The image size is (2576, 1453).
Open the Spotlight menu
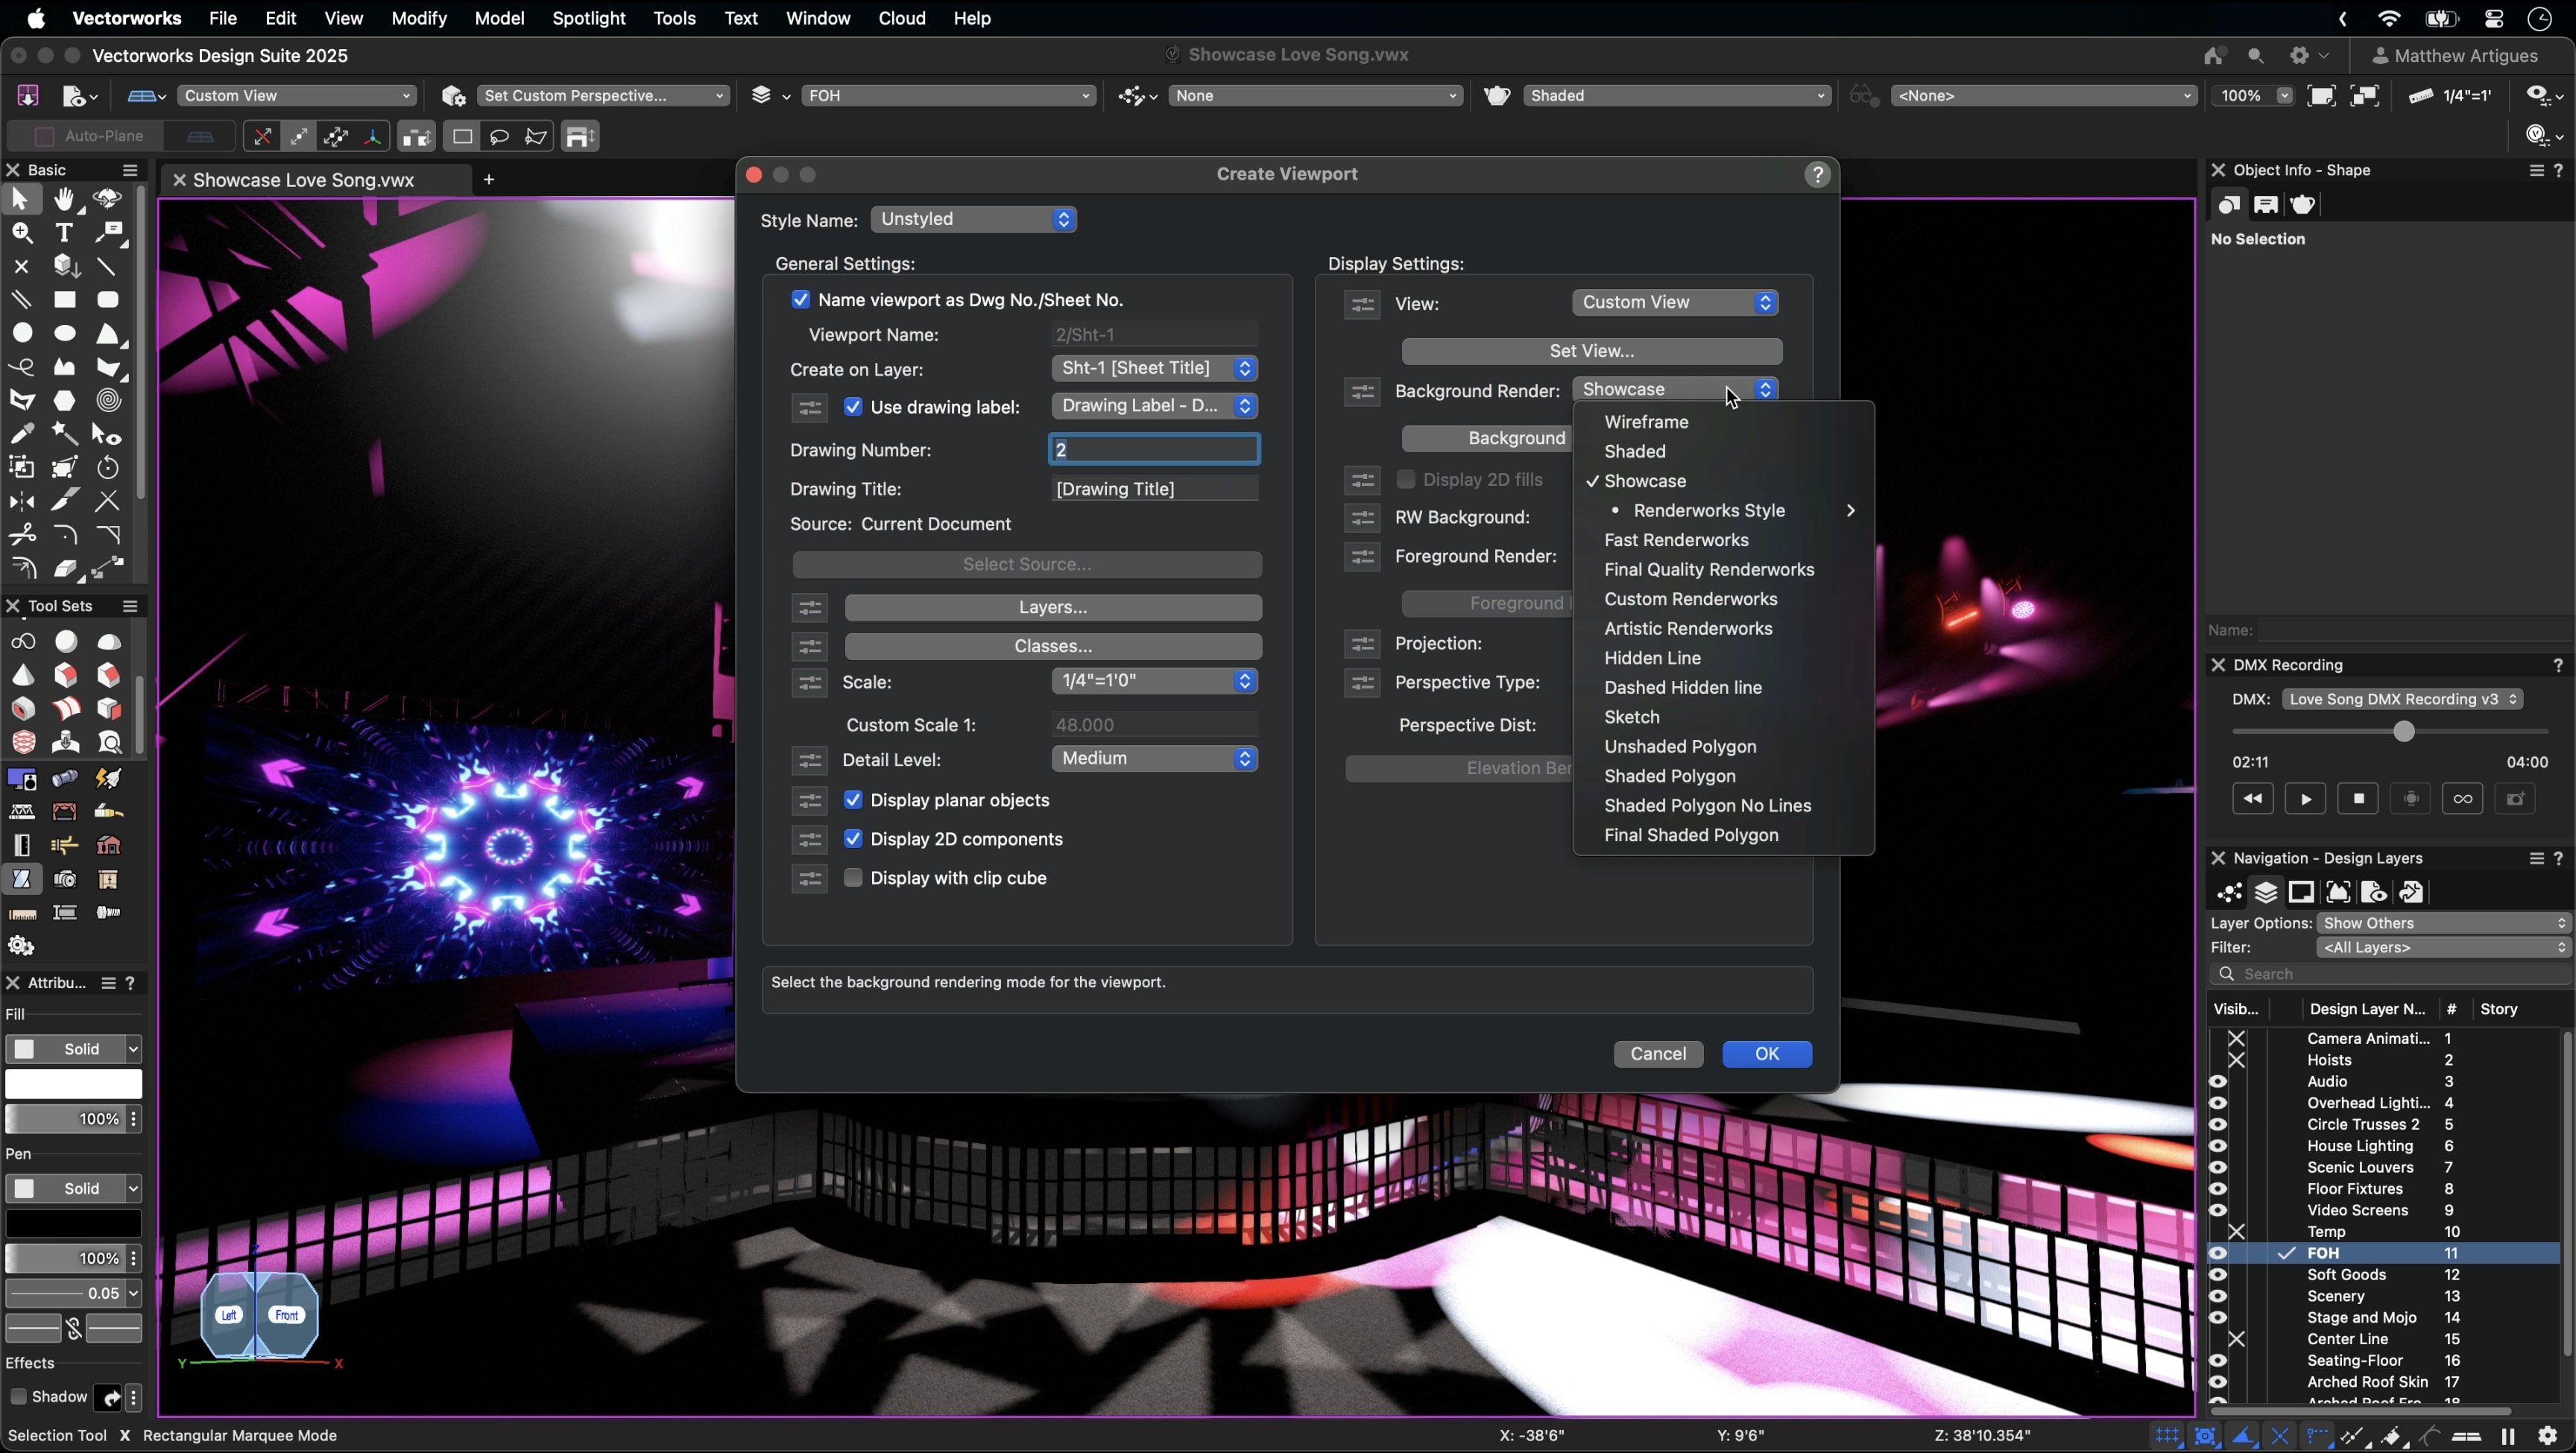pos(588,18)
